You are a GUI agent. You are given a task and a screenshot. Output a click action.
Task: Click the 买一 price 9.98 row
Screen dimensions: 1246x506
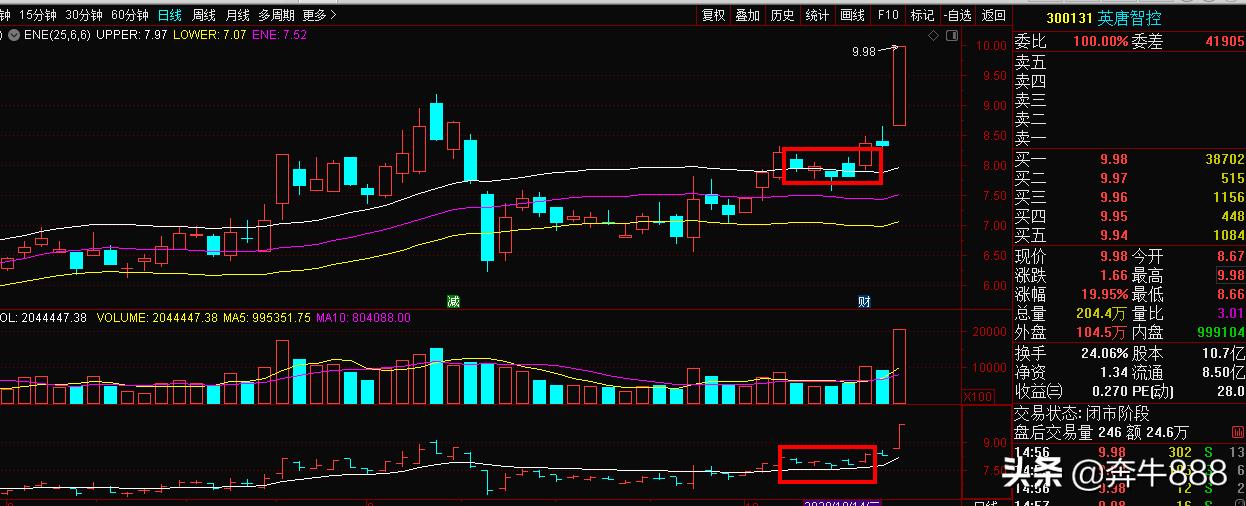(x=1130, y=159)
